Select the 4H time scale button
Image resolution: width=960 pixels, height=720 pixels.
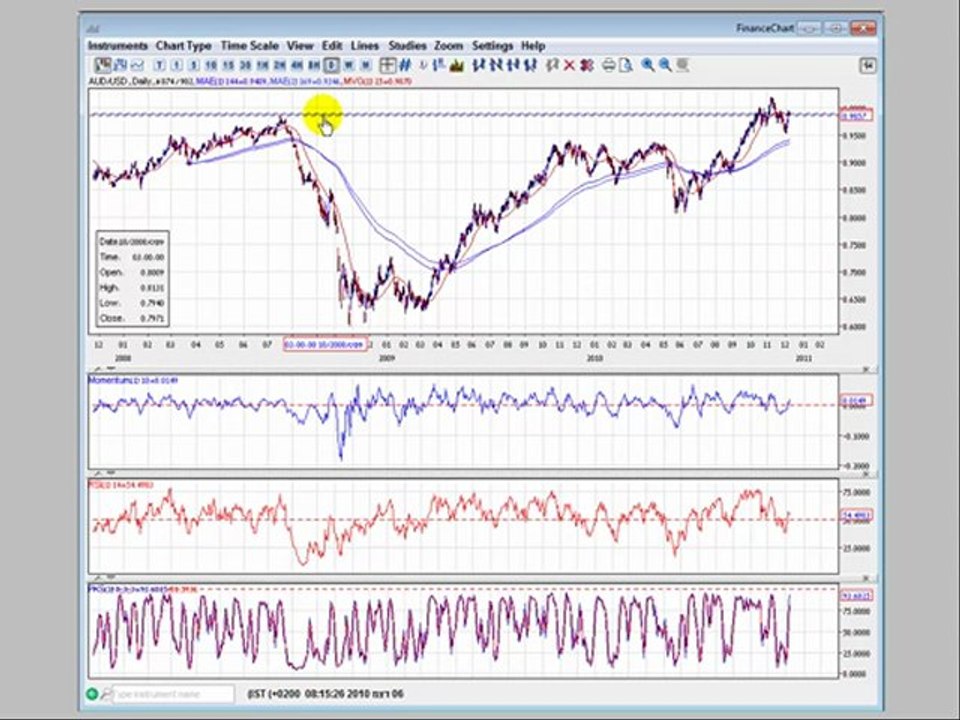point(297,65)
